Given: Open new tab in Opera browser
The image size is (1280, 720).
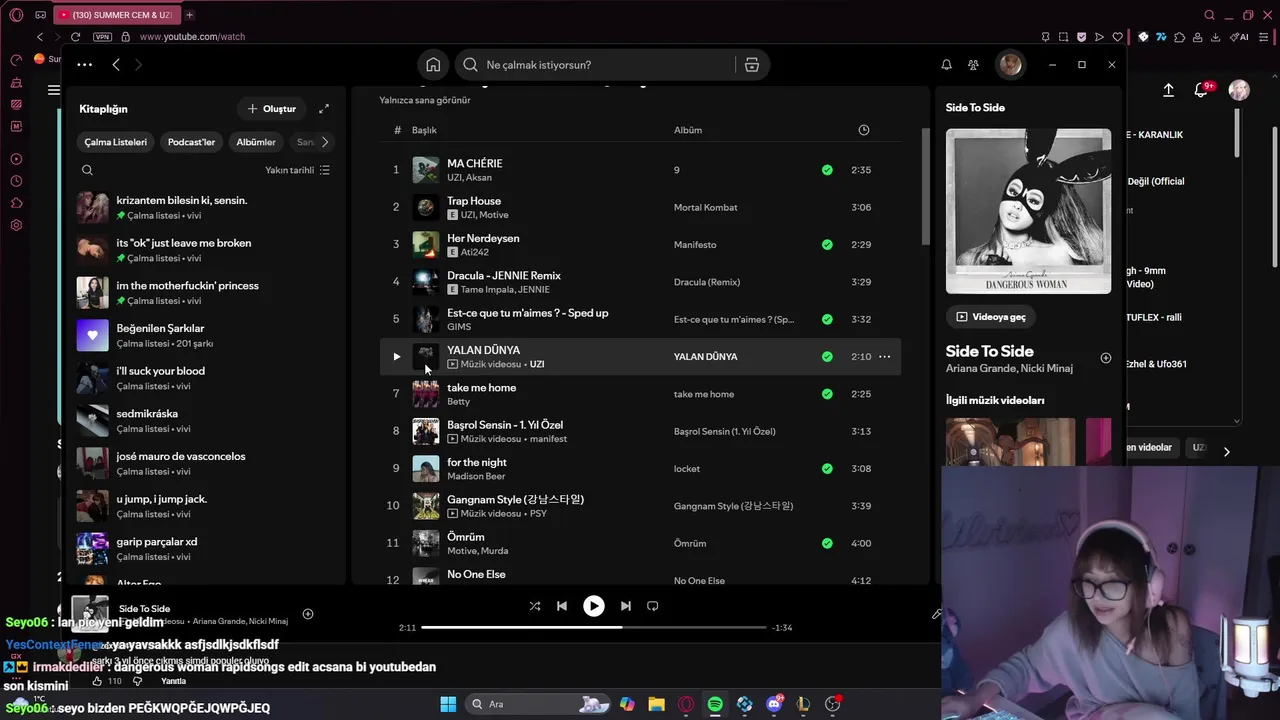Looking at the screenshot, I should tap(189, 15).
